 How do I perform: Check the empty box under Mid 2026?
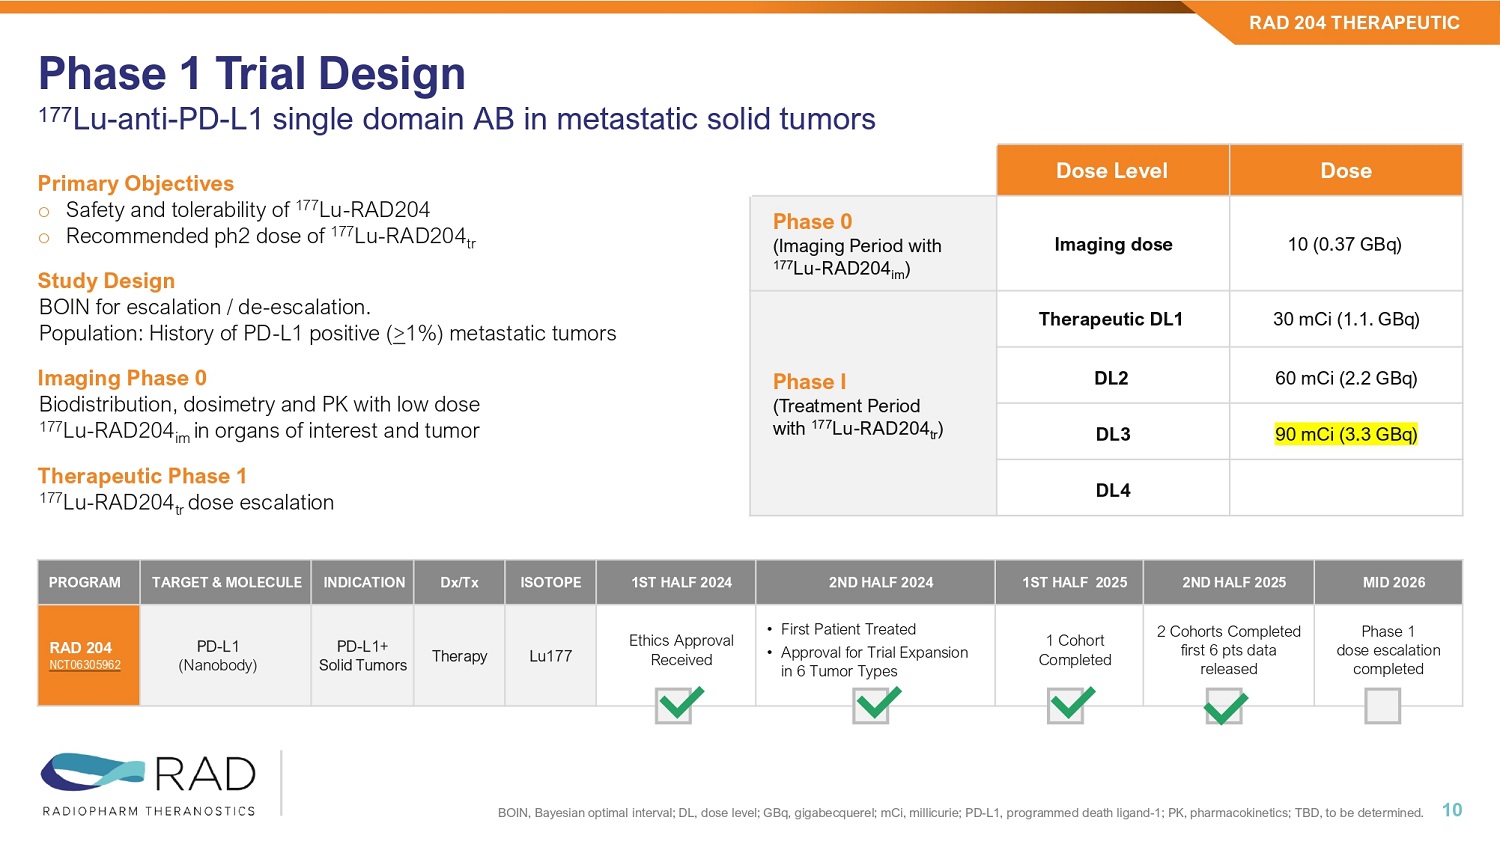1382,706
